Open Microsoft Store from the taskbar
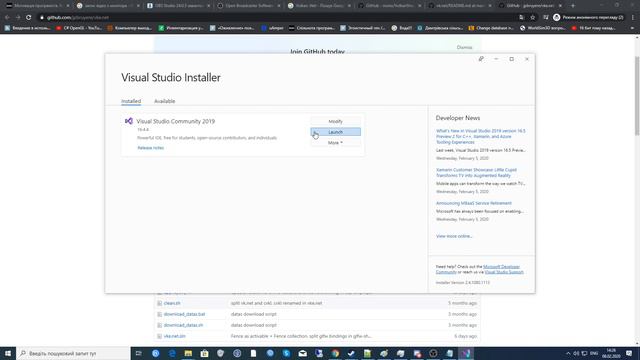The height and width of the screenshot is (360, 640). (x=204, y=353)
